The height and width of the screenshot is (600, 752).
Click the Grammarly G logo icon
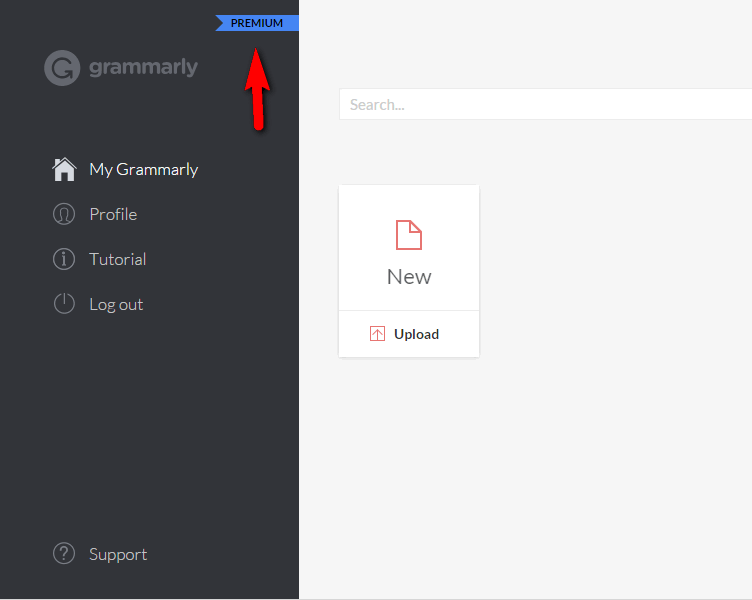pos(62,68)
